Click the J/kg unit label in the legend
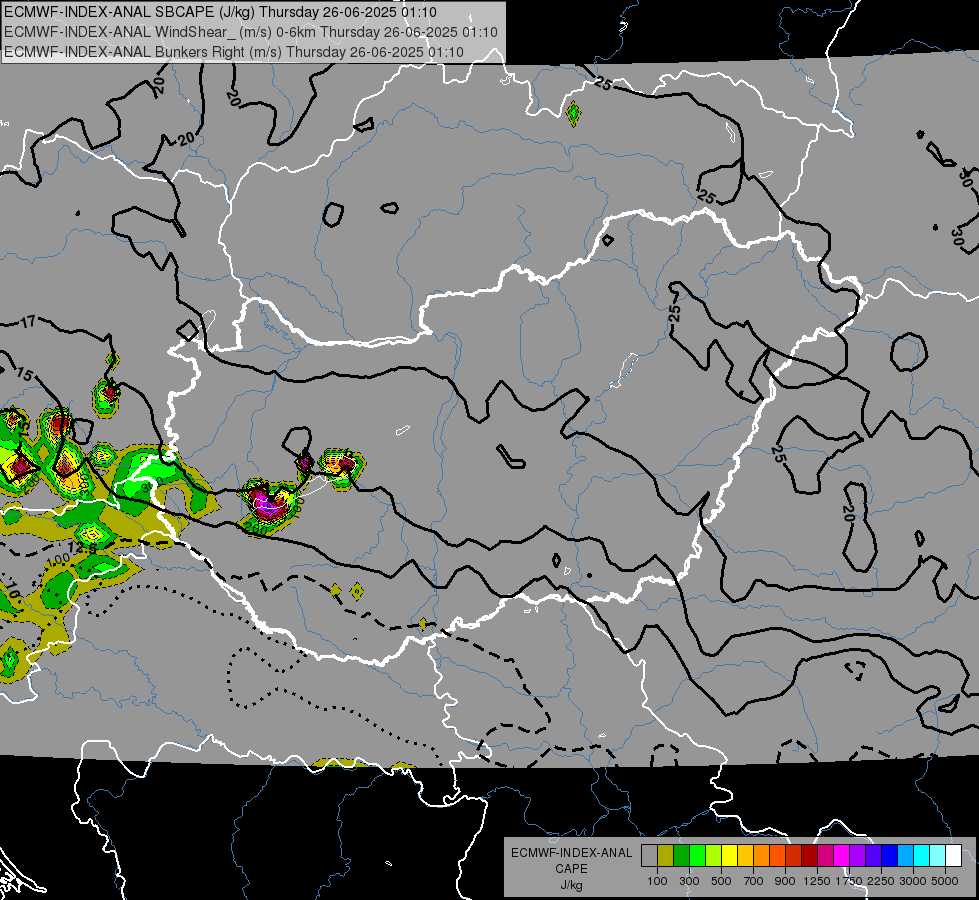 click(571, 885)
